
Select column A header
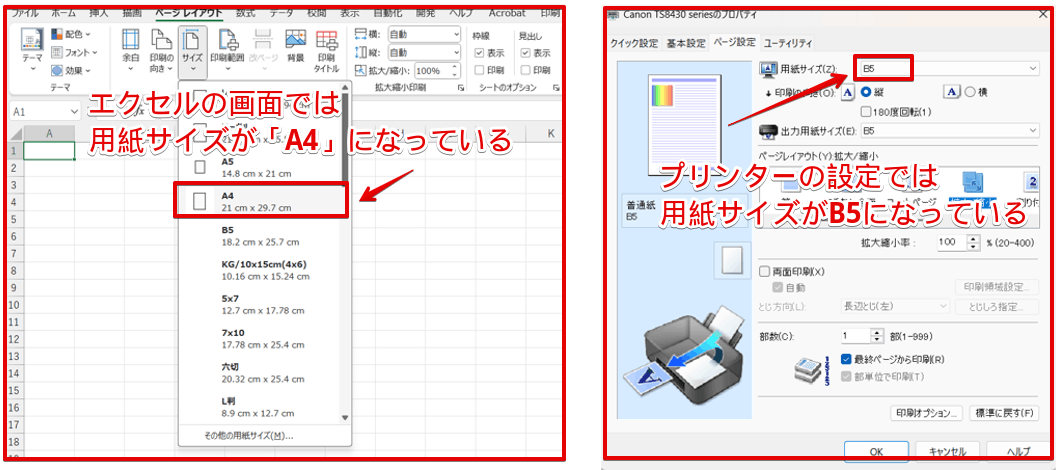(49, 134)
